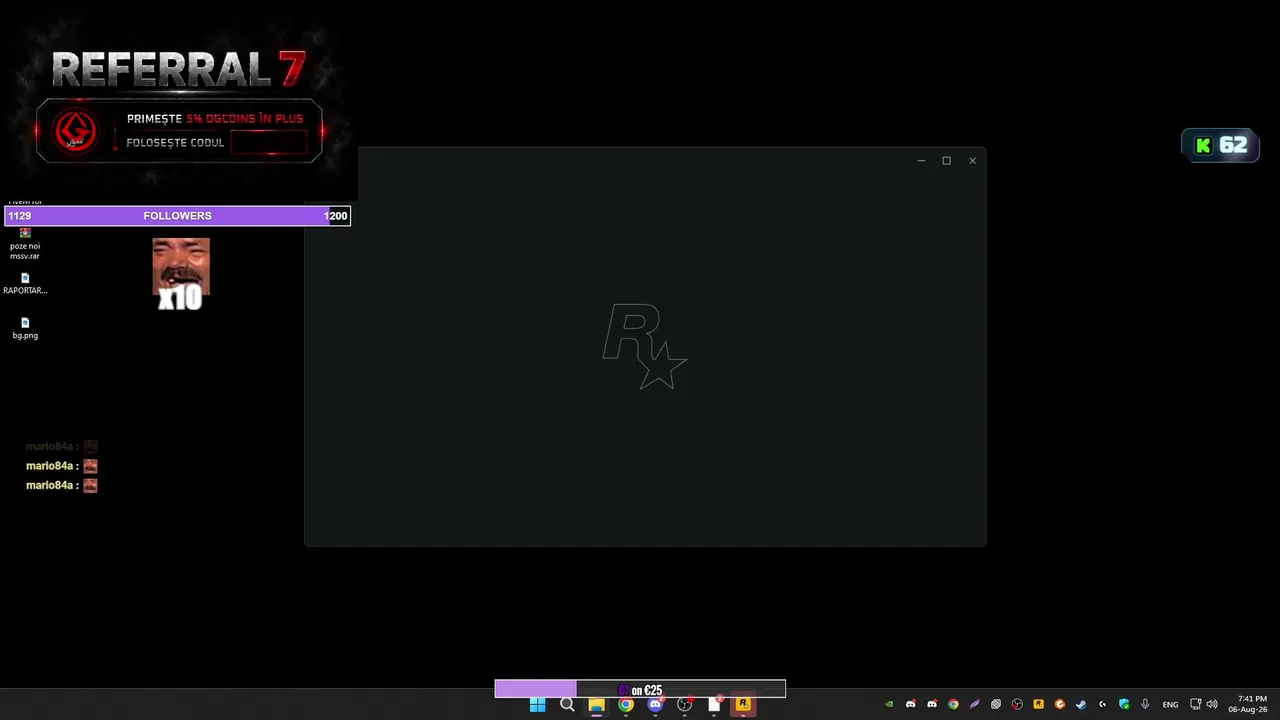Open OBS icon in system tray

pos(1017,704)
